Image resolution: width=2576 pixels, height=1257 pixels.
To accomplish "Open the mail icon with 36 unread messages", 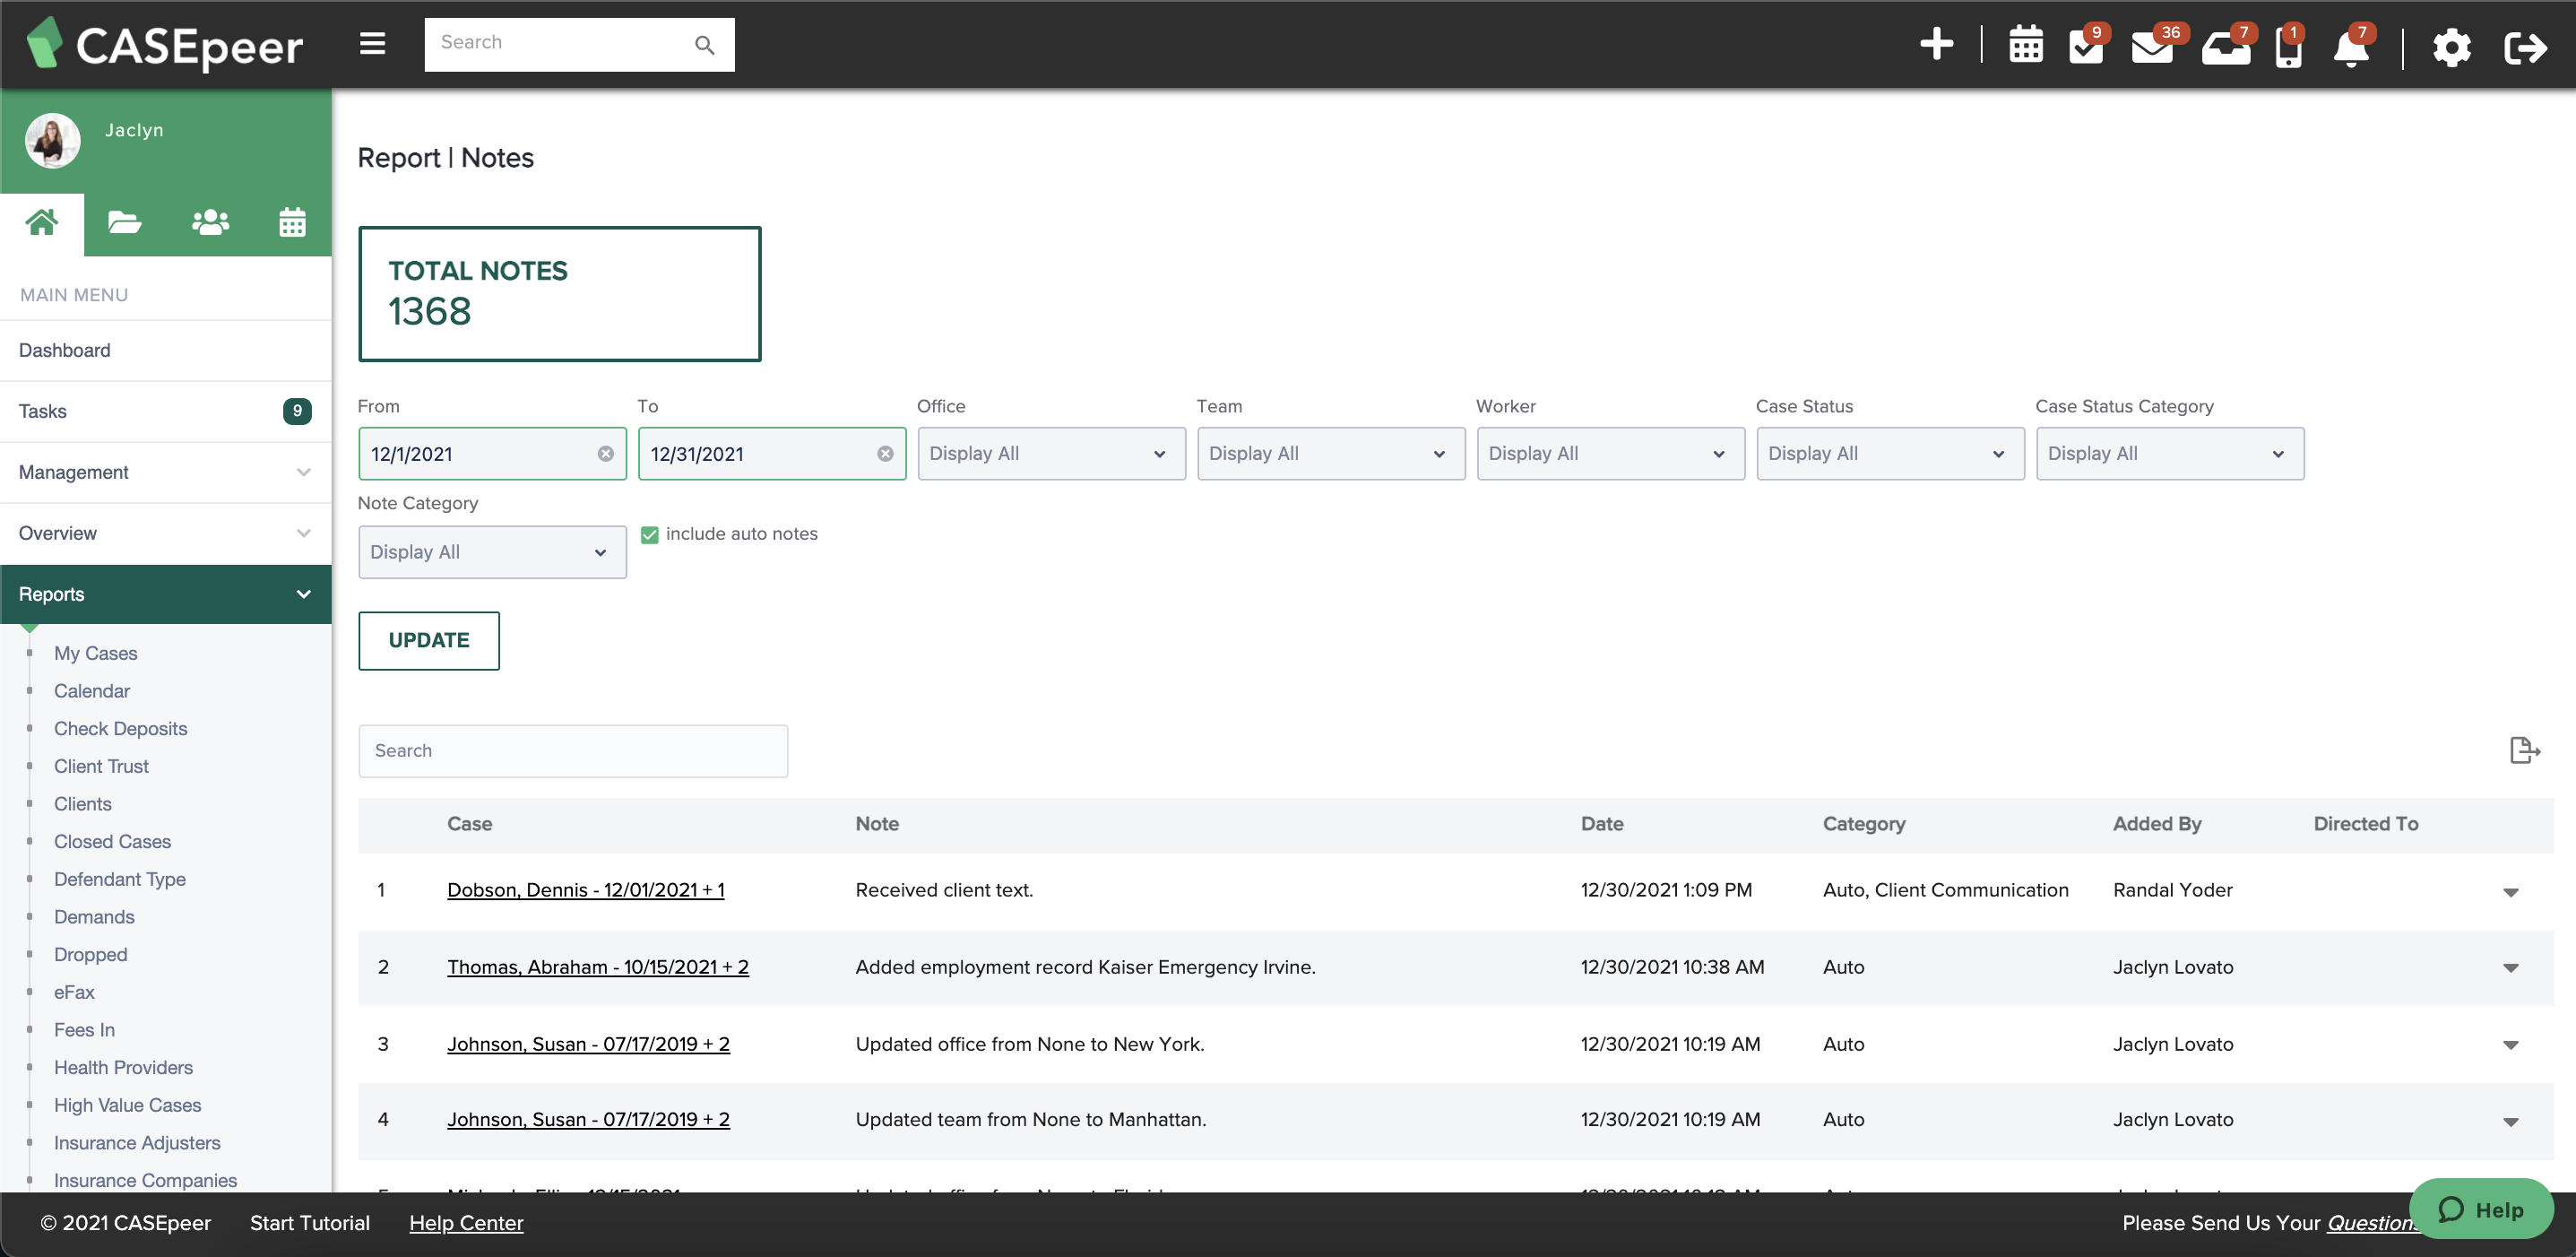I will coord(2155,47).
